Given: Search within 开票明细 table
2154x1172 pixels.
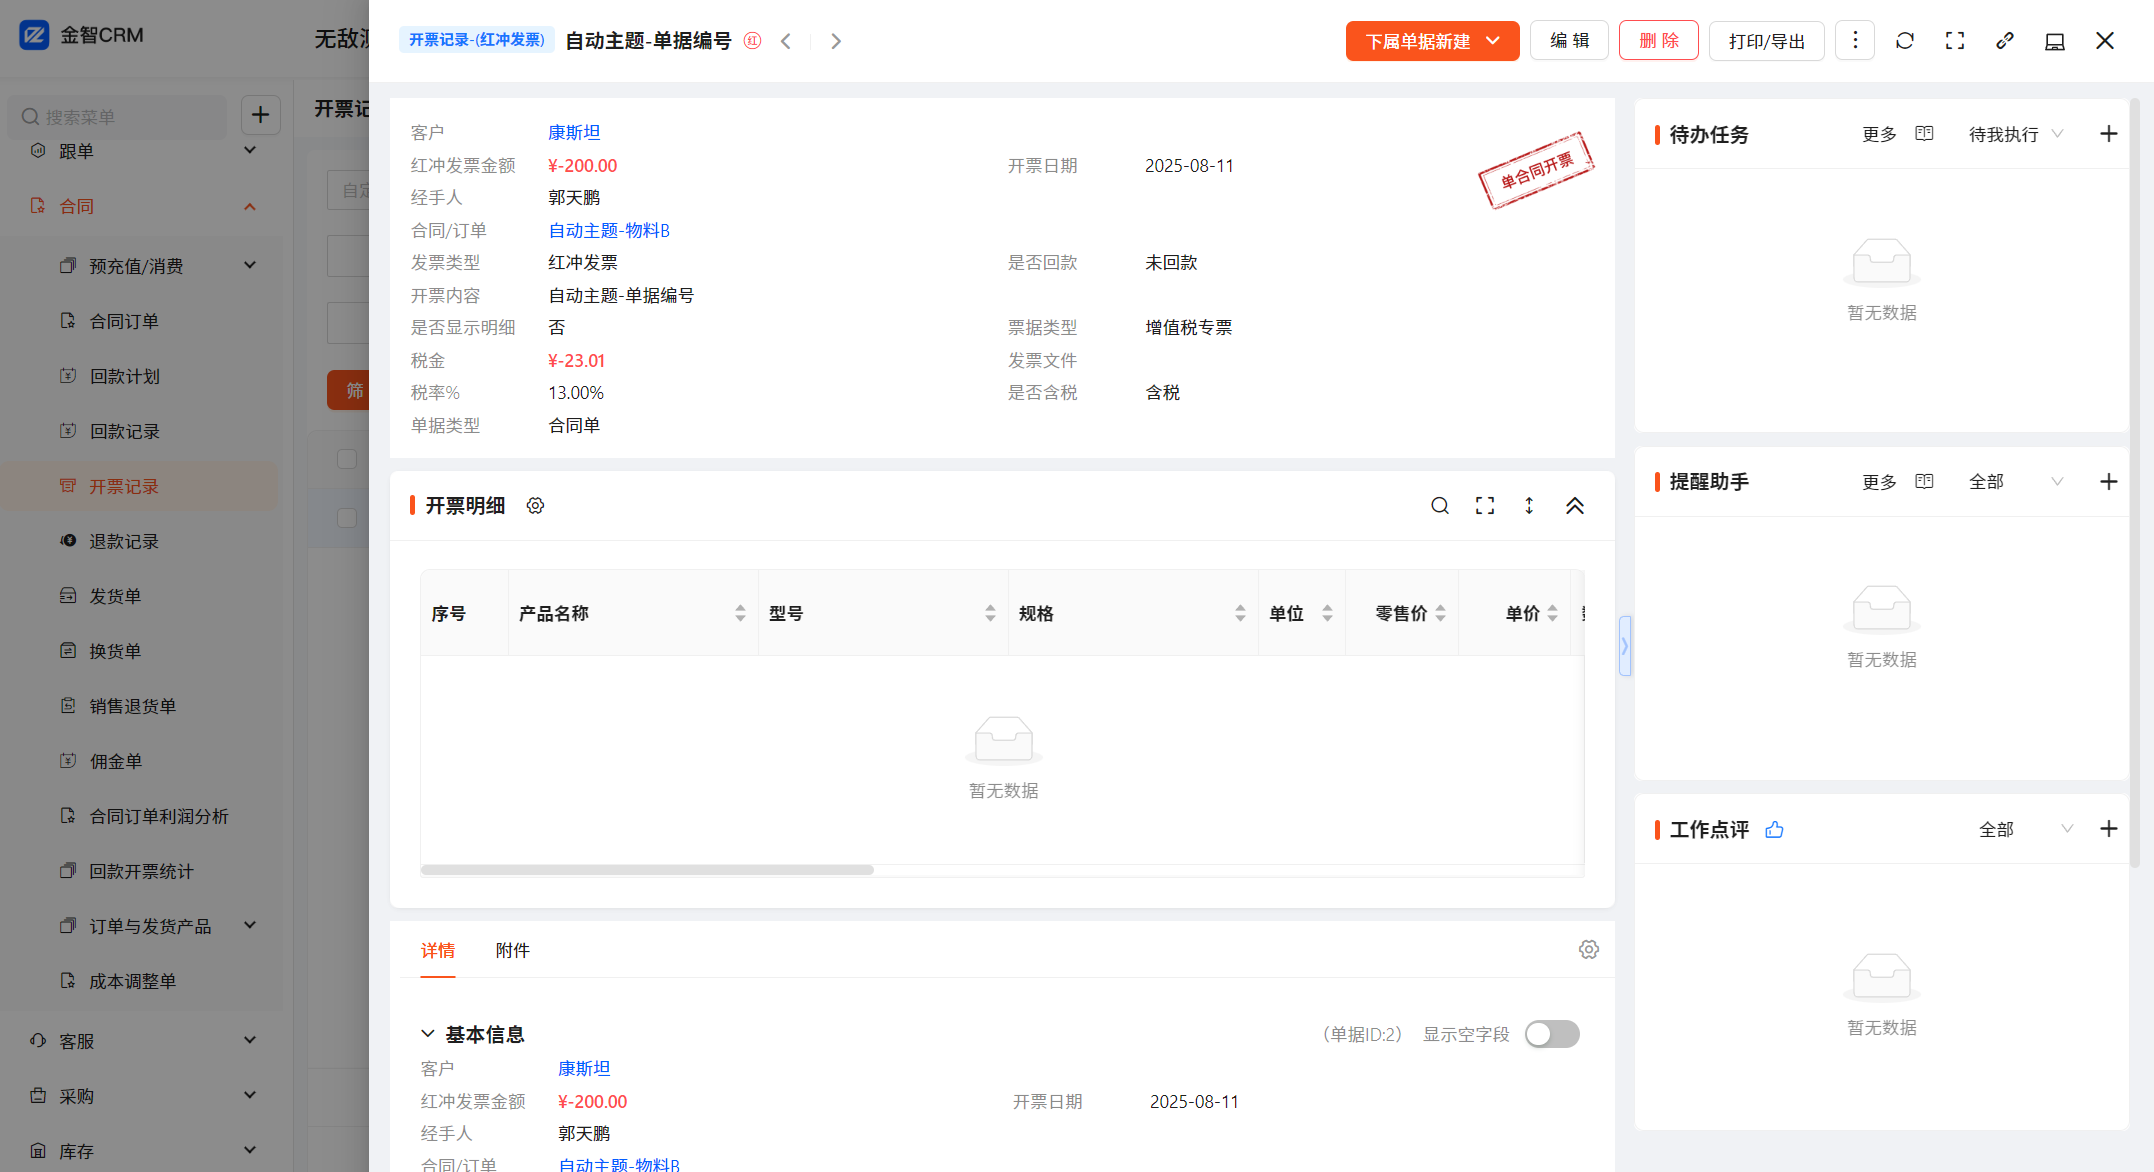Looking at the screenshot, I should pos(1439,506).
